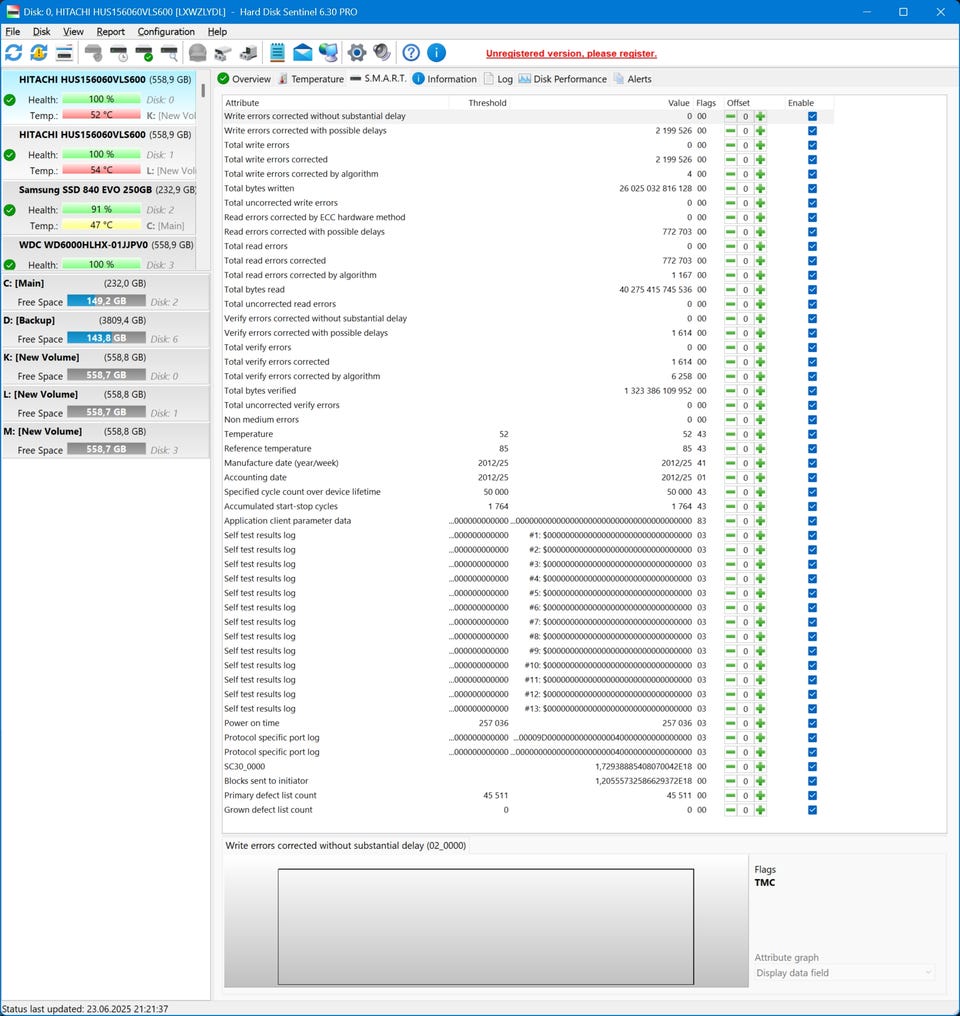
Task: Open the Display data field dropdown
Action: (844, 973)
